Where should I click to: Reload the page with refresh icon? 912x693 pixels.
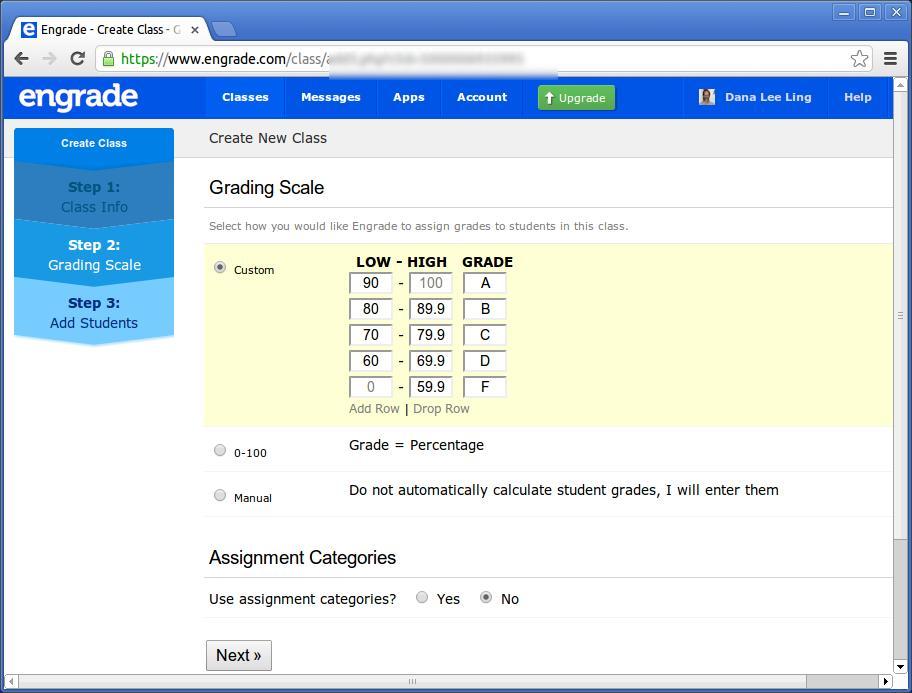[77, 59]
